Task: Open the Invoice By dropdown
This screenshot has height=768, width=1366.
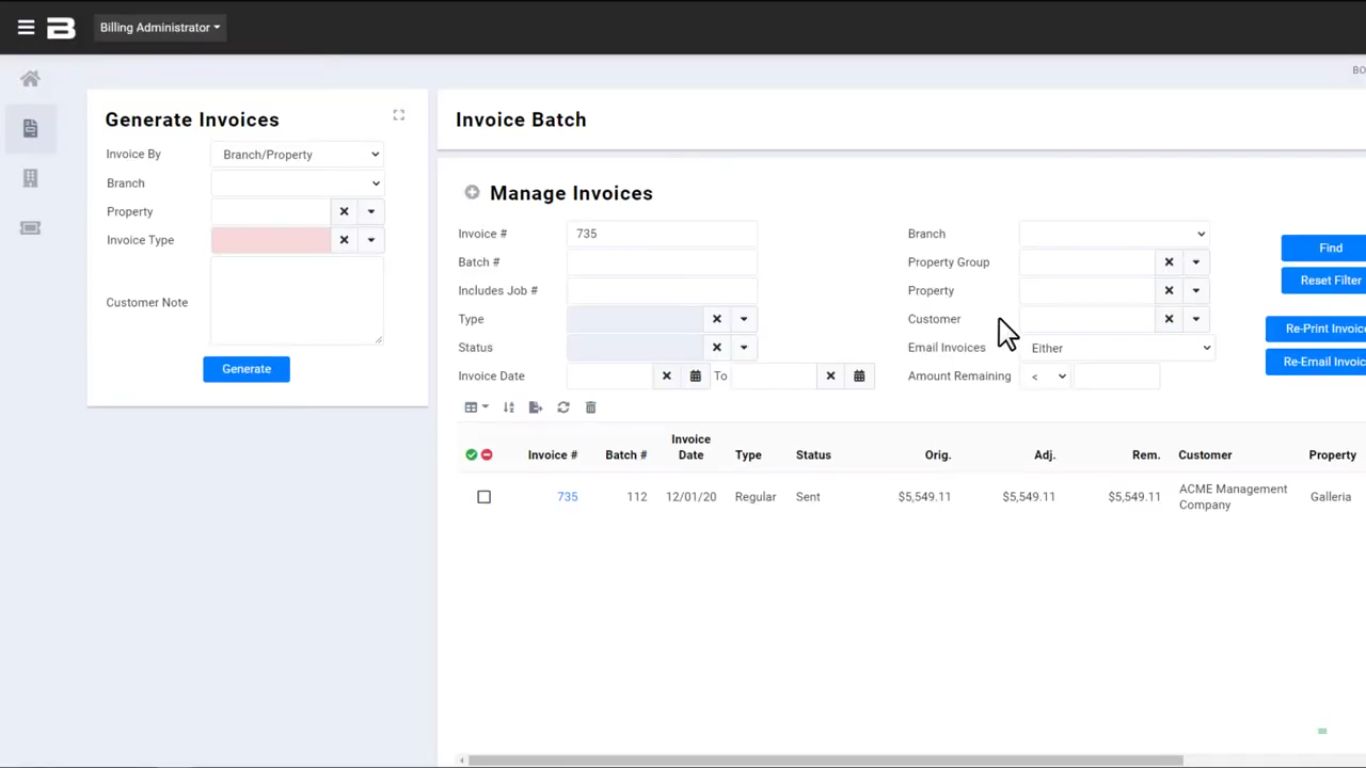Action: coord(297,155)
